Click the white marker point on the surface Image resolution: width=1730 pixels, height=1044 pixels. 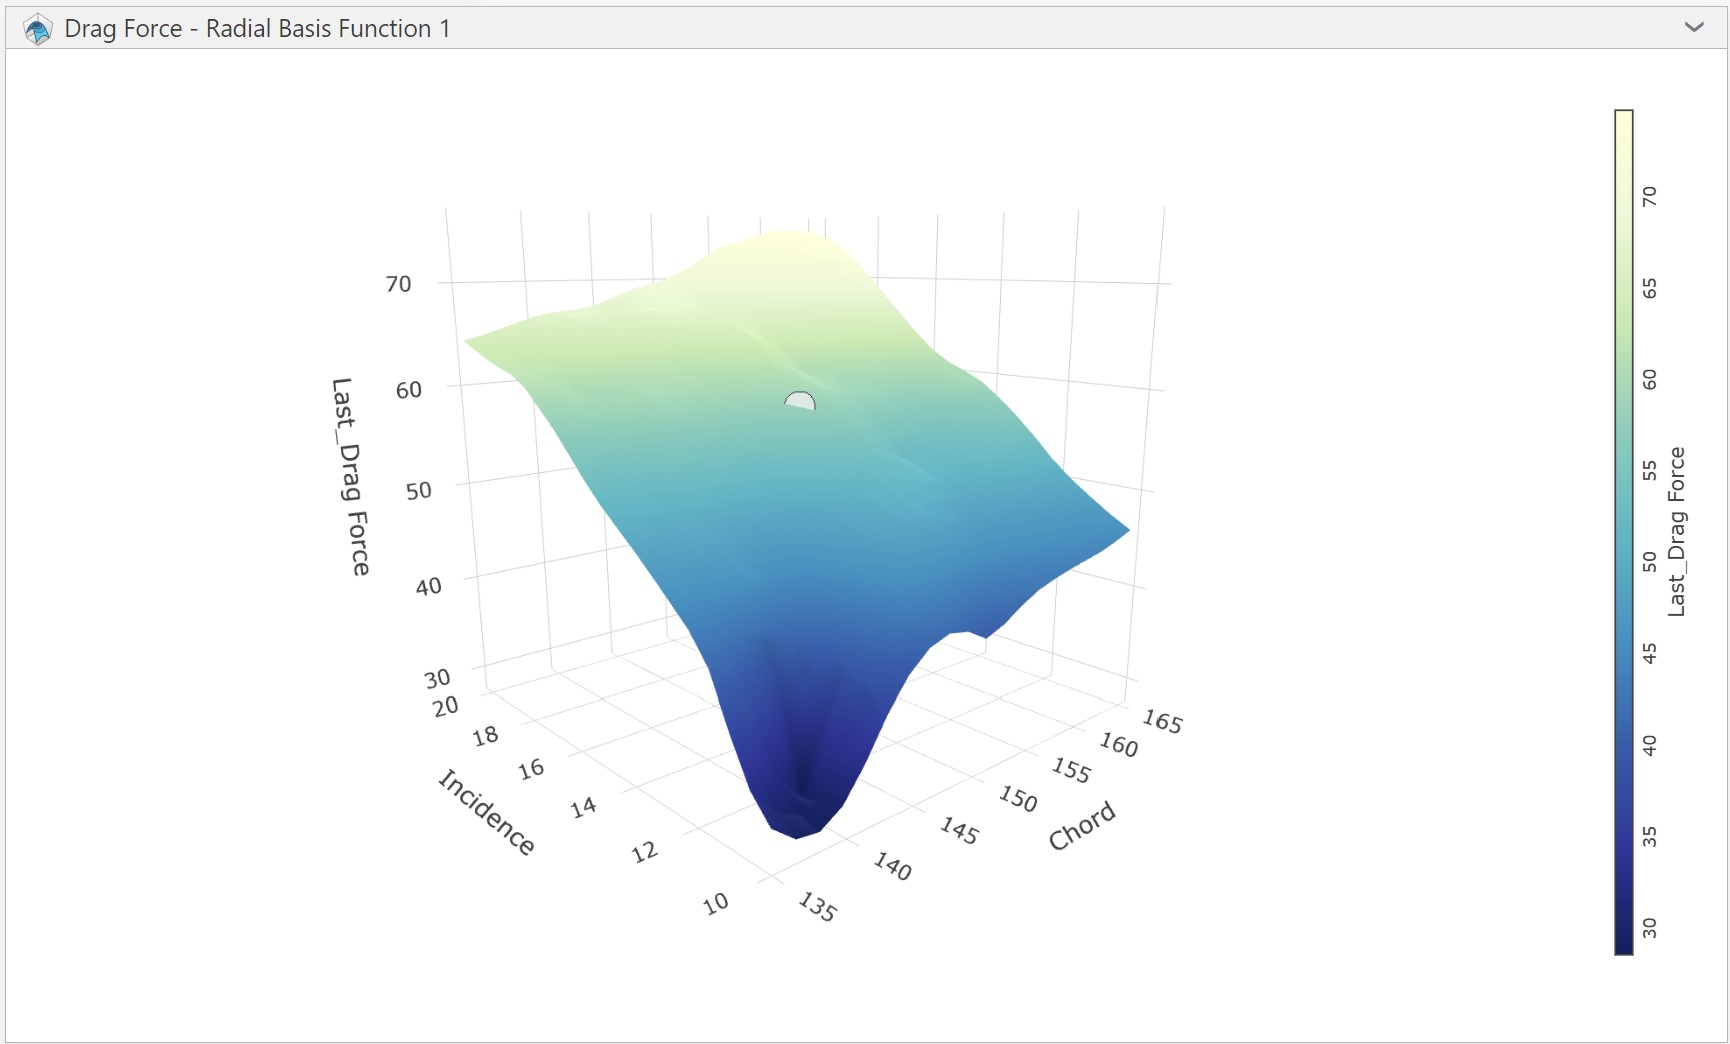pyautogui.click(x=800, y=402)
